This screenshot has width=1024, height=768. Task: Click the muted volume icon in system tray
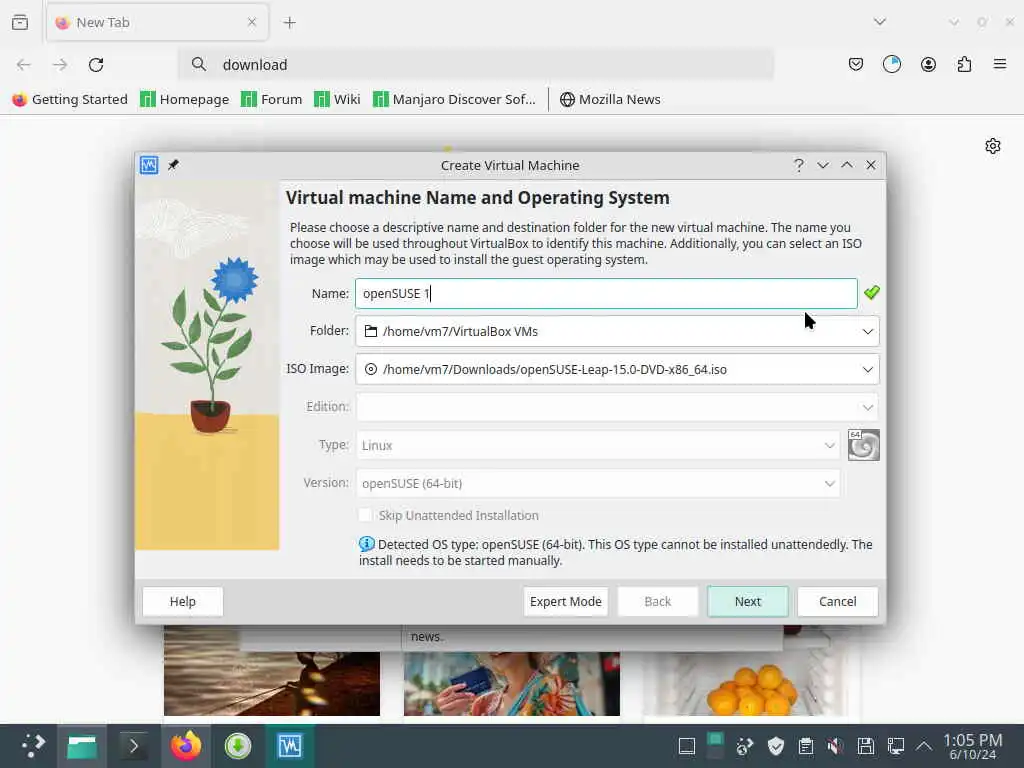click(835, 746)
